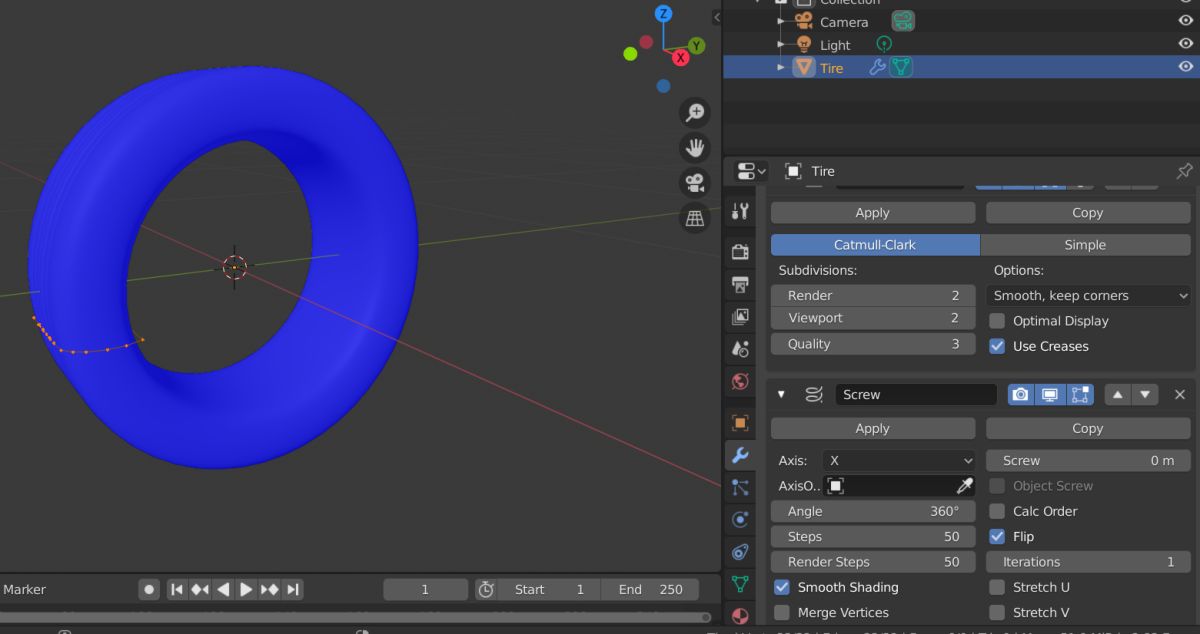
Task: Enable the Stretch V checkbox
Action: click(x=997, y=612)
